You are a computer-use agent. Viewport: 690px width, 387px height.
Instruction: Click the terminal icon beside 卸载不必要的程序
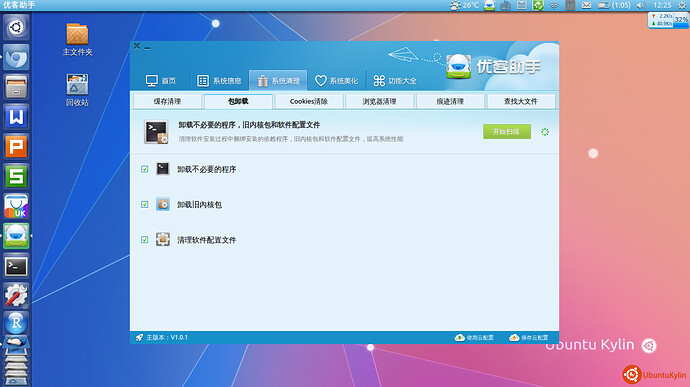163,169
